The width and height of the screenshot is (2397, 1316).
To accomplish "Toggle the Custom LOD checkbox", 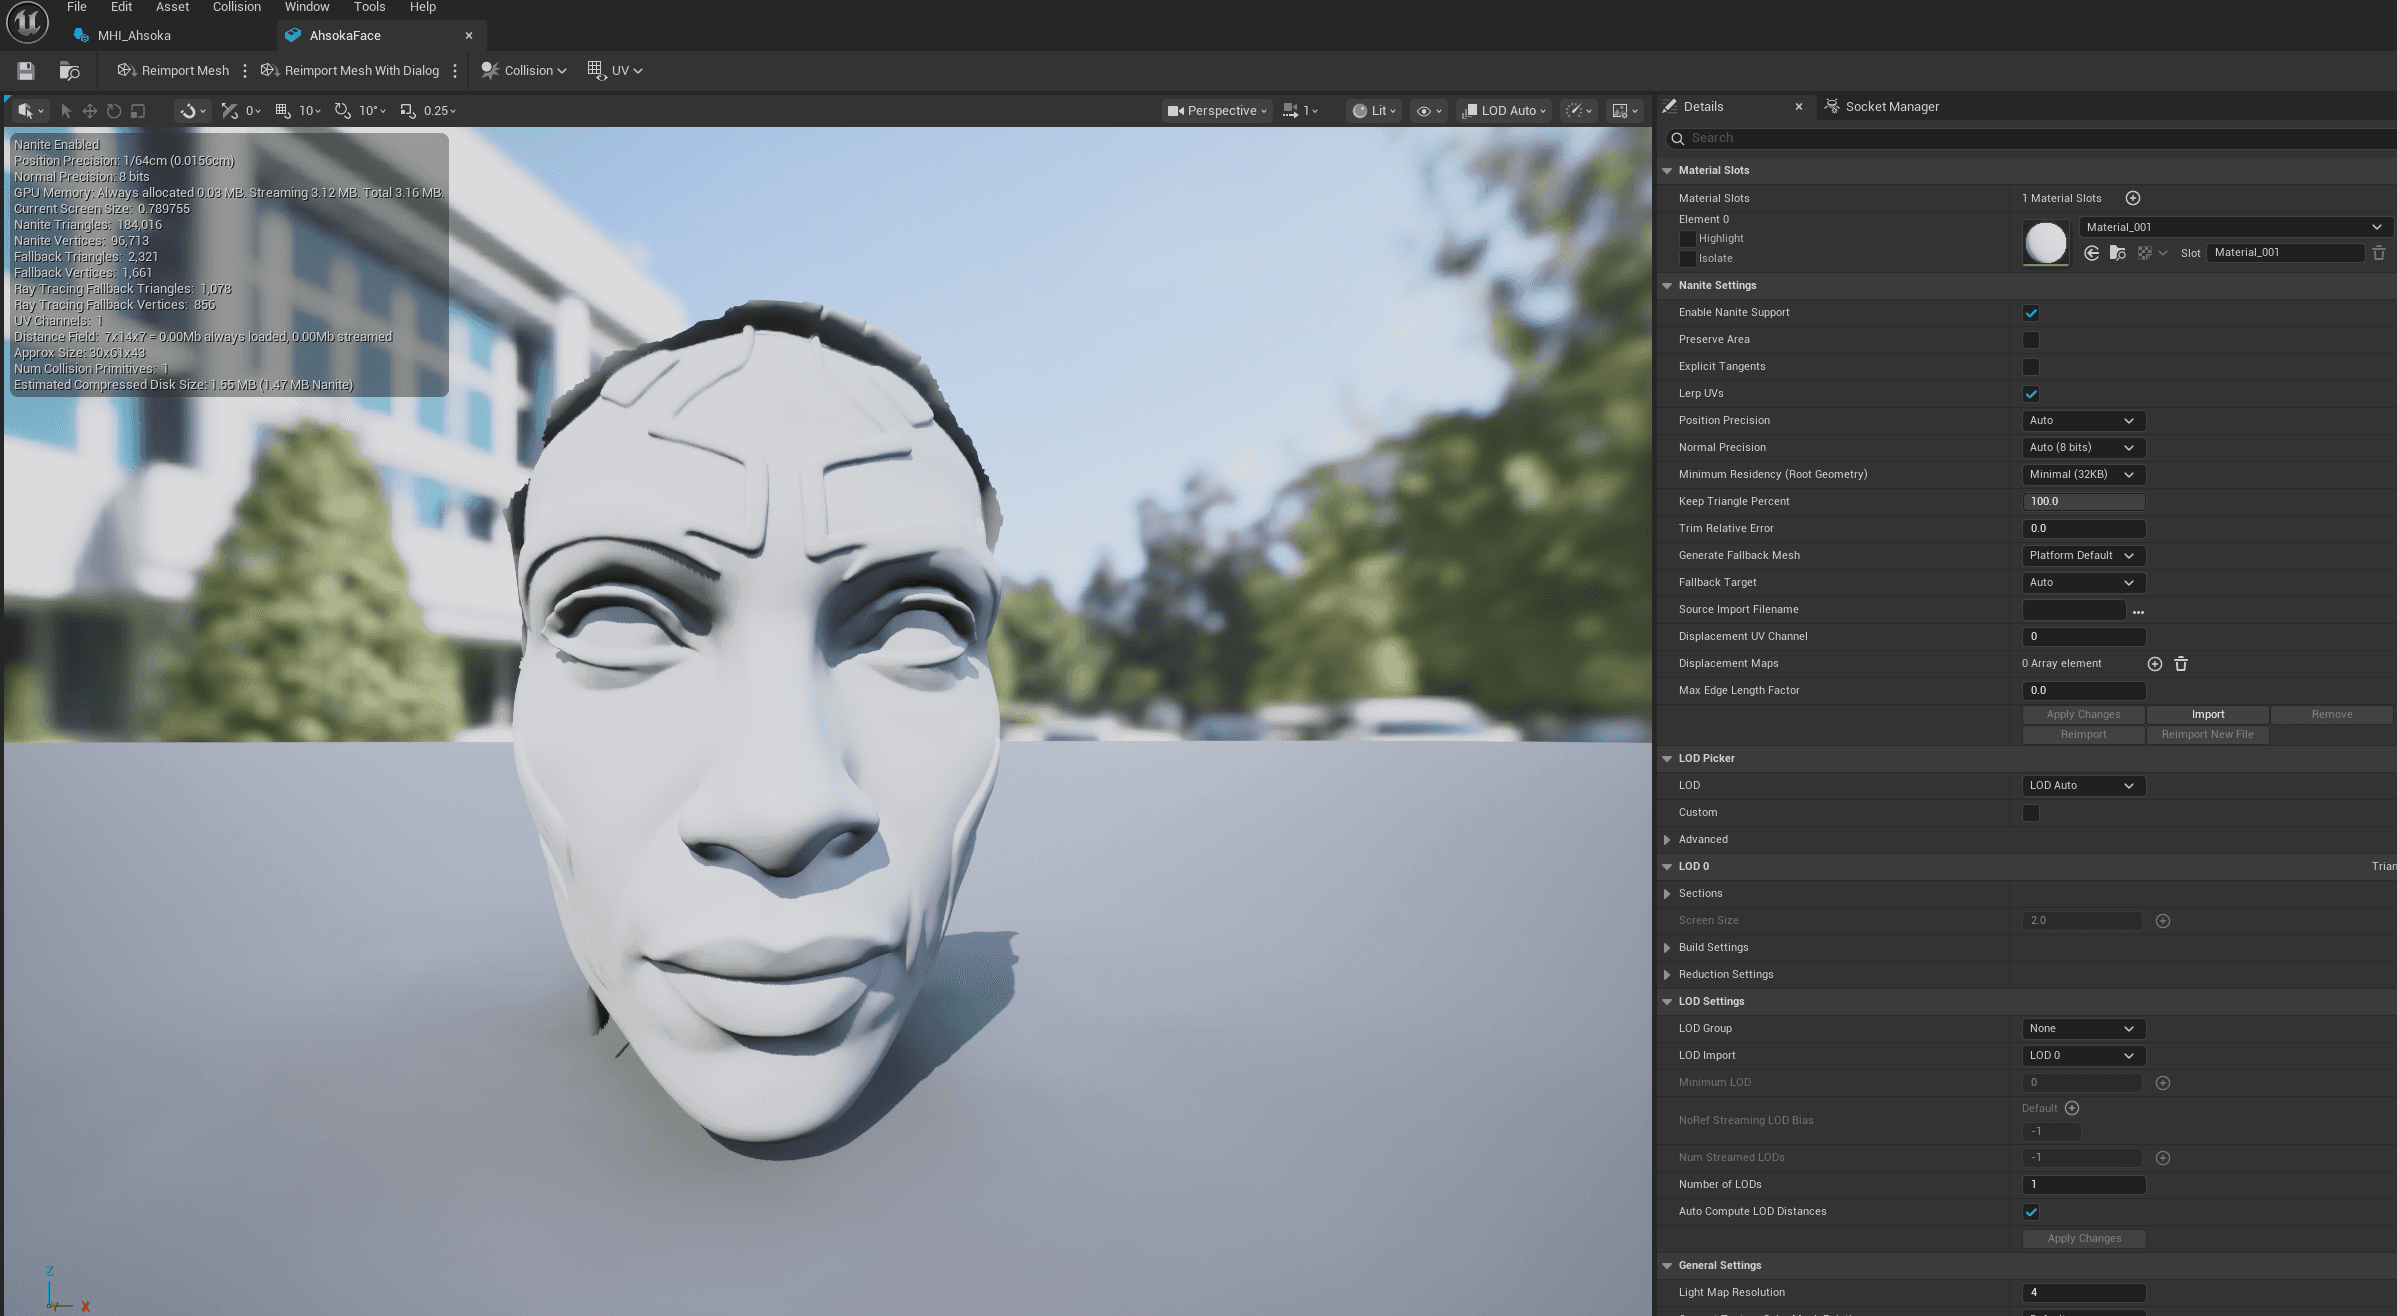I will pos(2031,813).
